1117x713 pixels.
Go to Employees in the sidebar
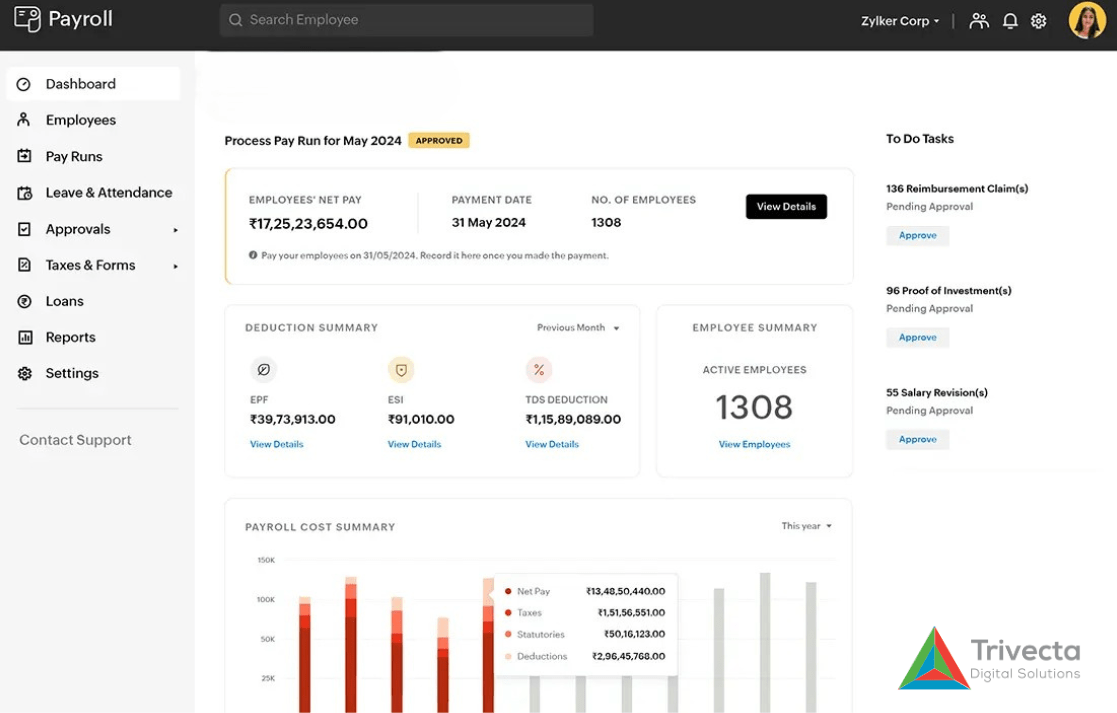pyautogui.click(x=80, y=120)
